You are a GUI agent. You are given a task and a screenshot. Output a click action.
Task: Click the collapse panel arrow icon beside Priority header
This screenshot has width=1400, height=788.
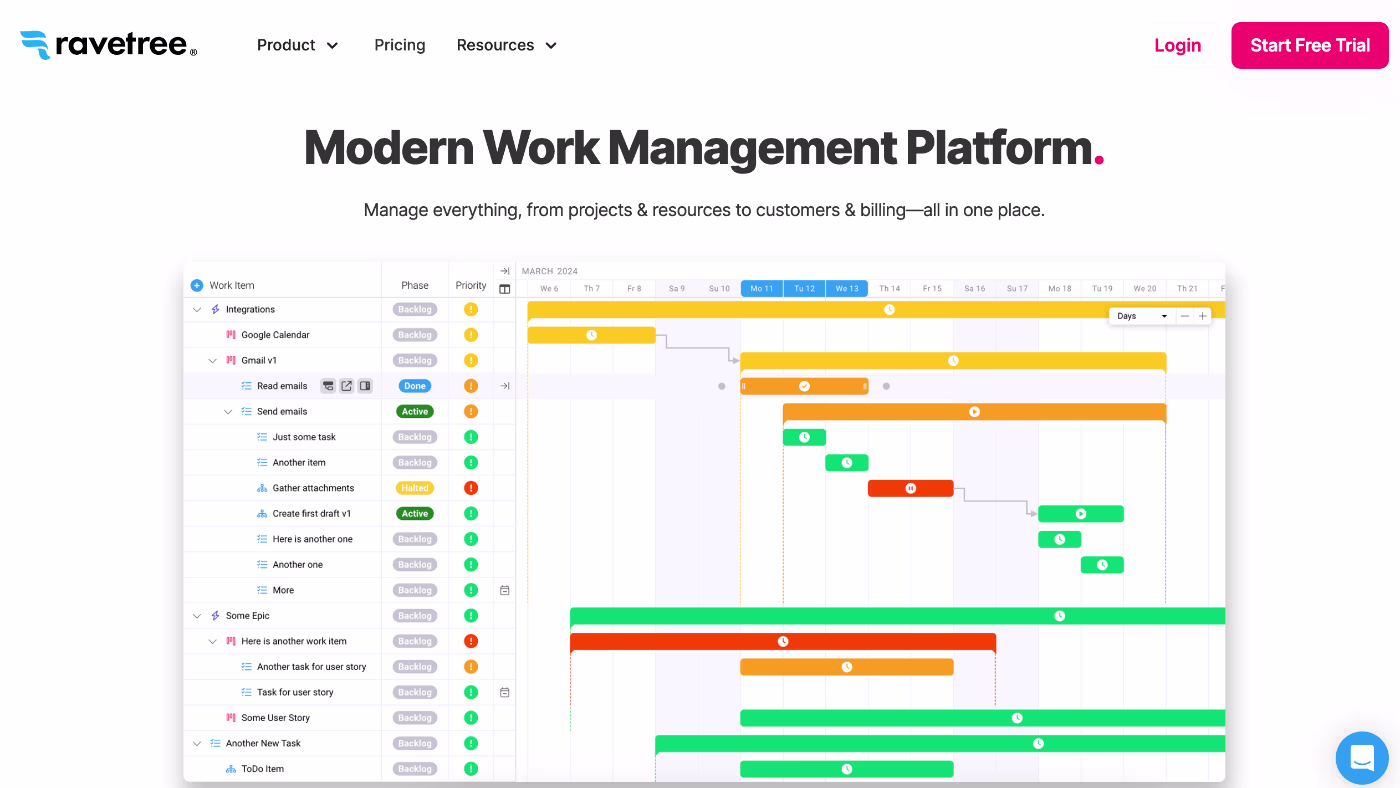(505, 271)
